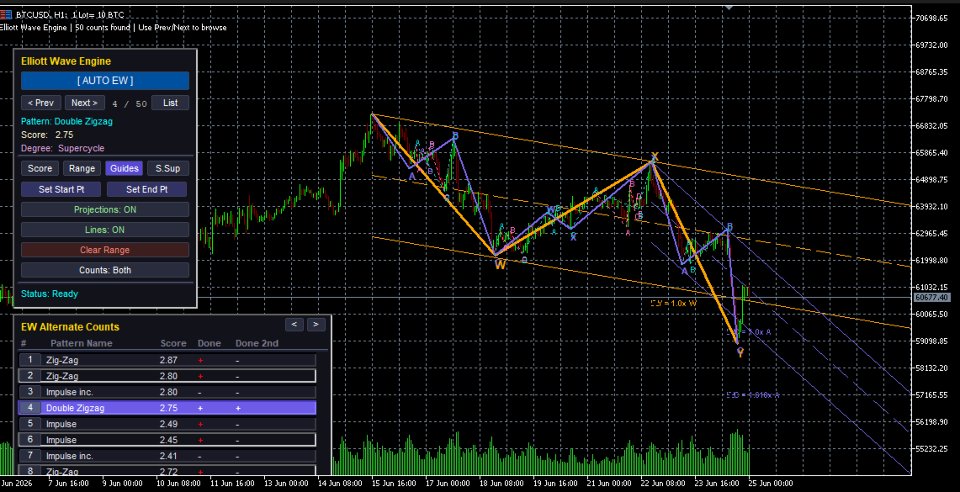Switch the Counts: Both mode
Viewport: 960px width, 492px height.
tap(105, 270)
